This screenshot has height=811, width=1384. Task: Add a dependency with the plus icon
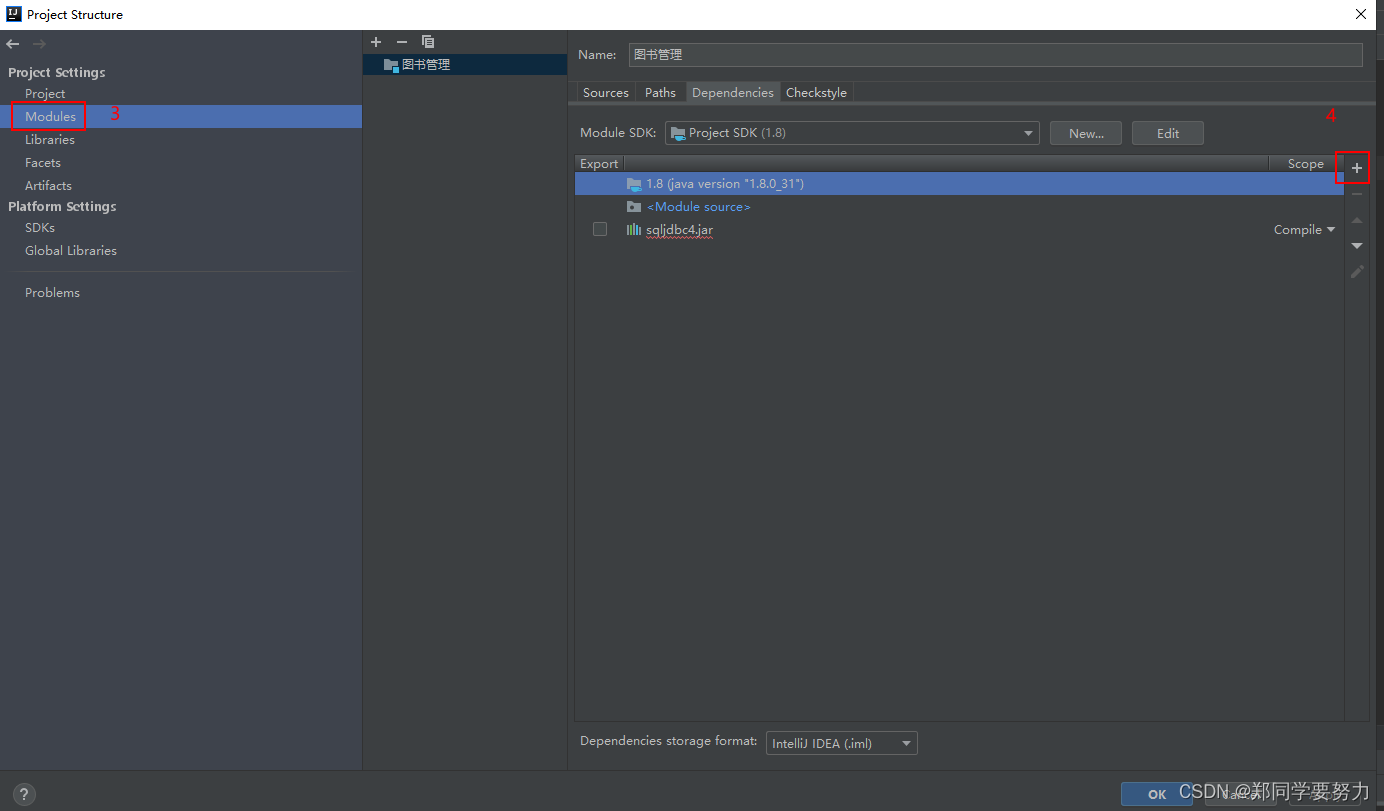point(1356,168)
